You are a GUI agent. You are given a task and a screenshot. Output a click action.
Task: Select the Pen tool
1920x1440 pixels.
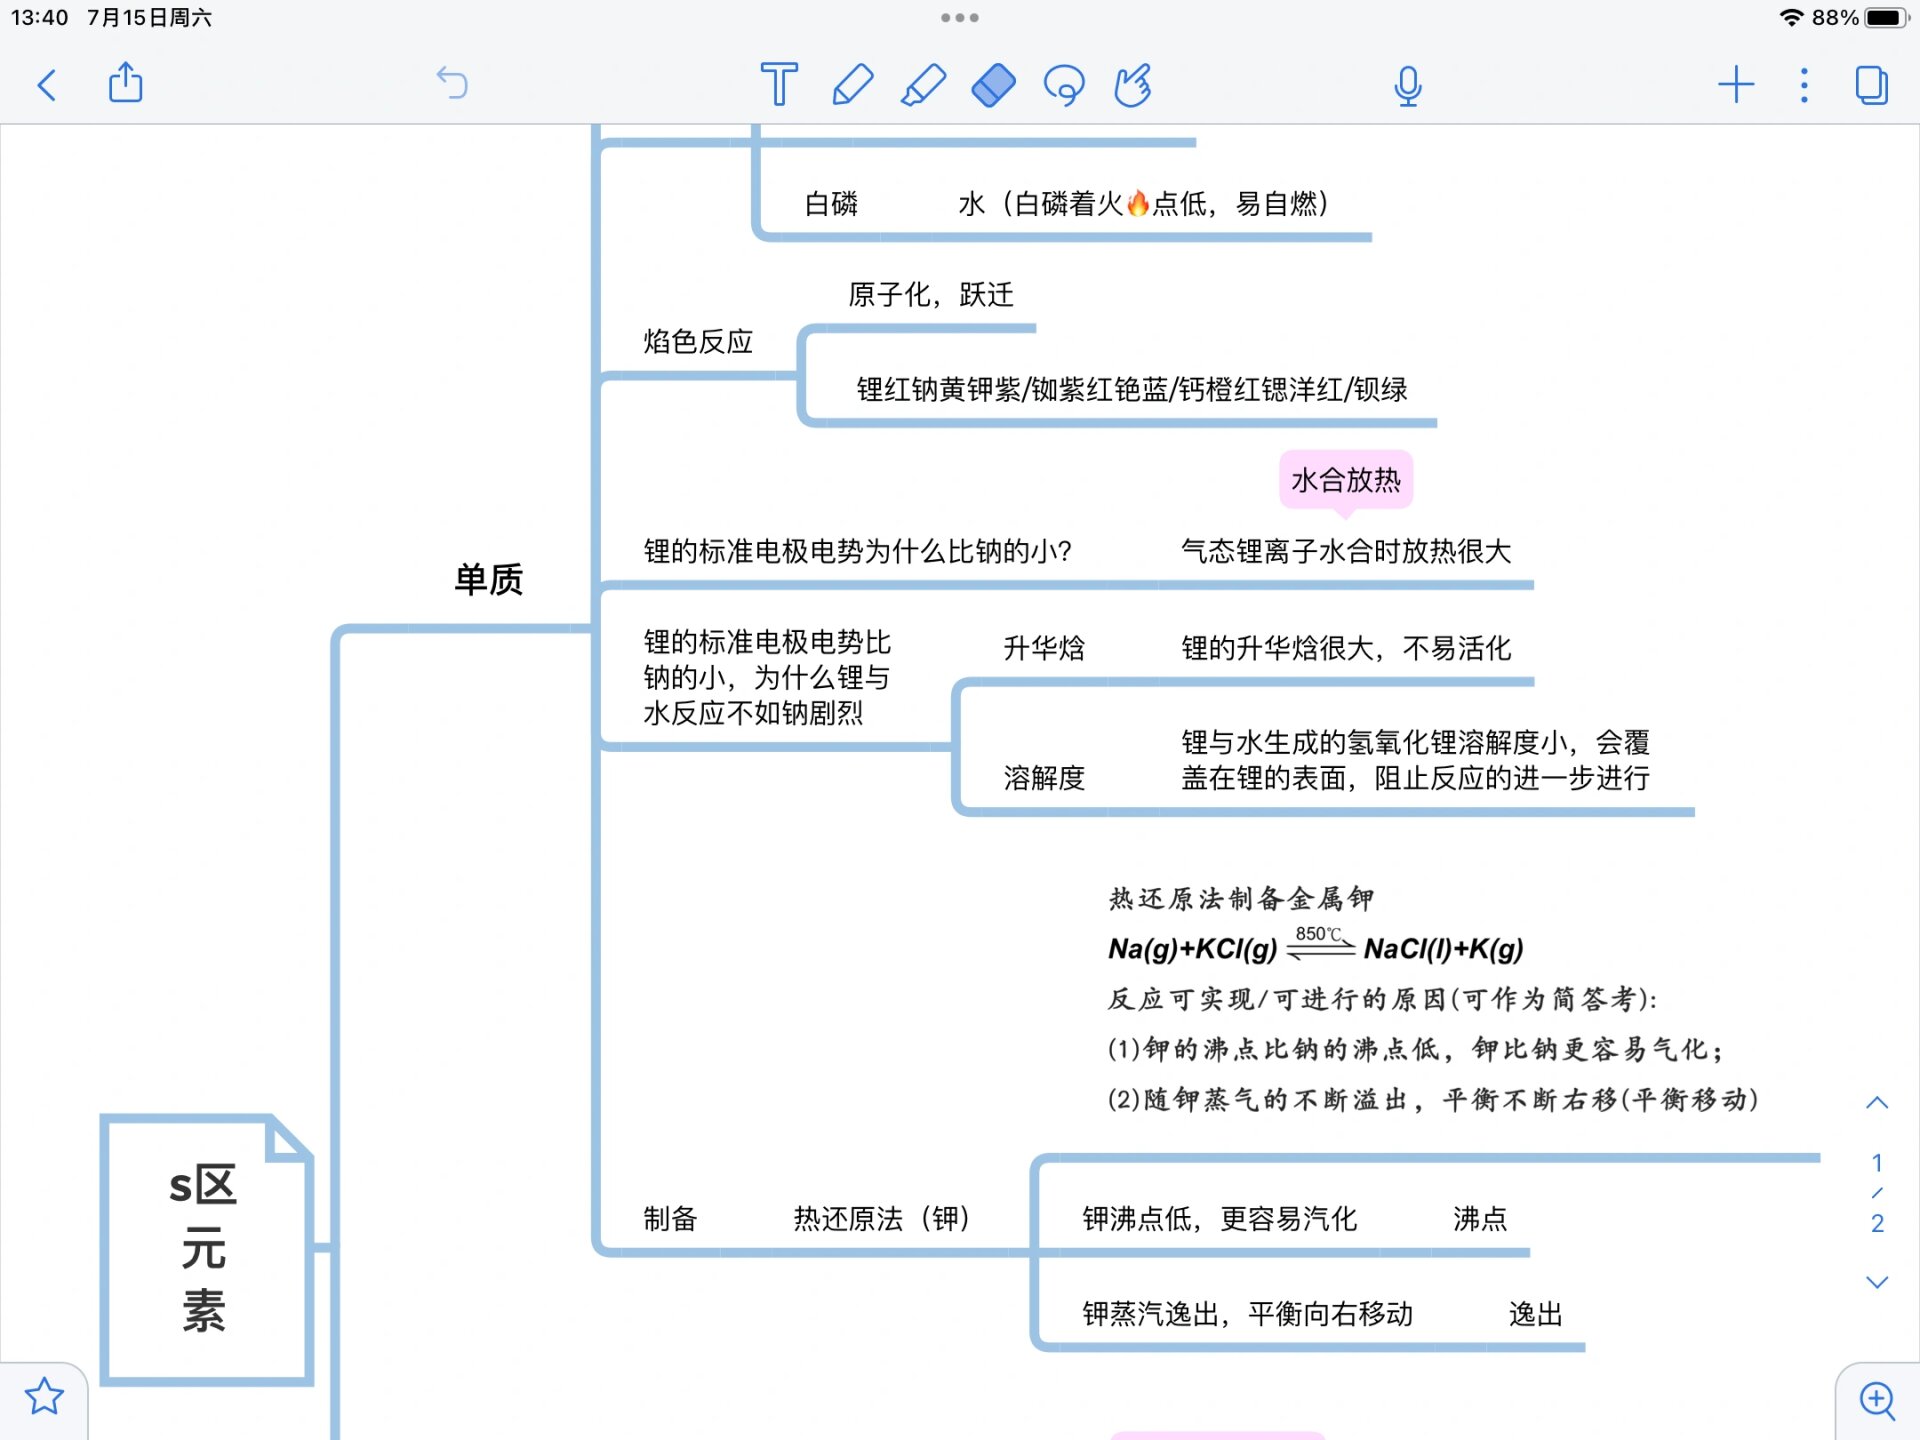[x=852, y=84]
